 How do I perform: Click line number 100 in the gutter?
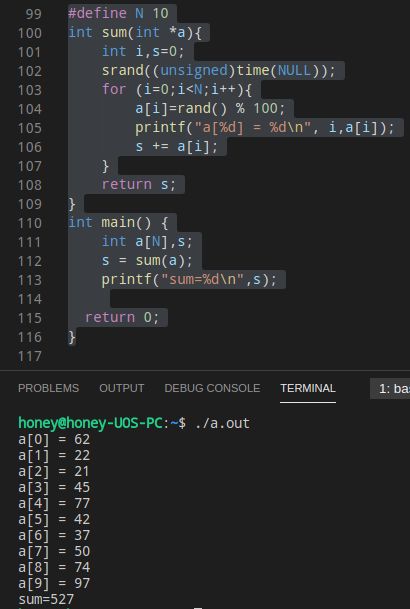pyautogui.click(x=30, y=33)
